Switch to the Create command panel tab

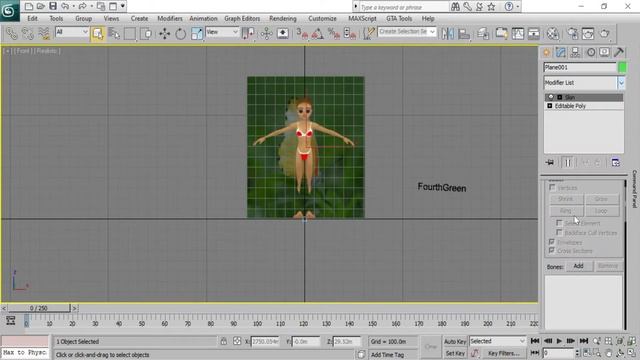[x=546, y=52]
